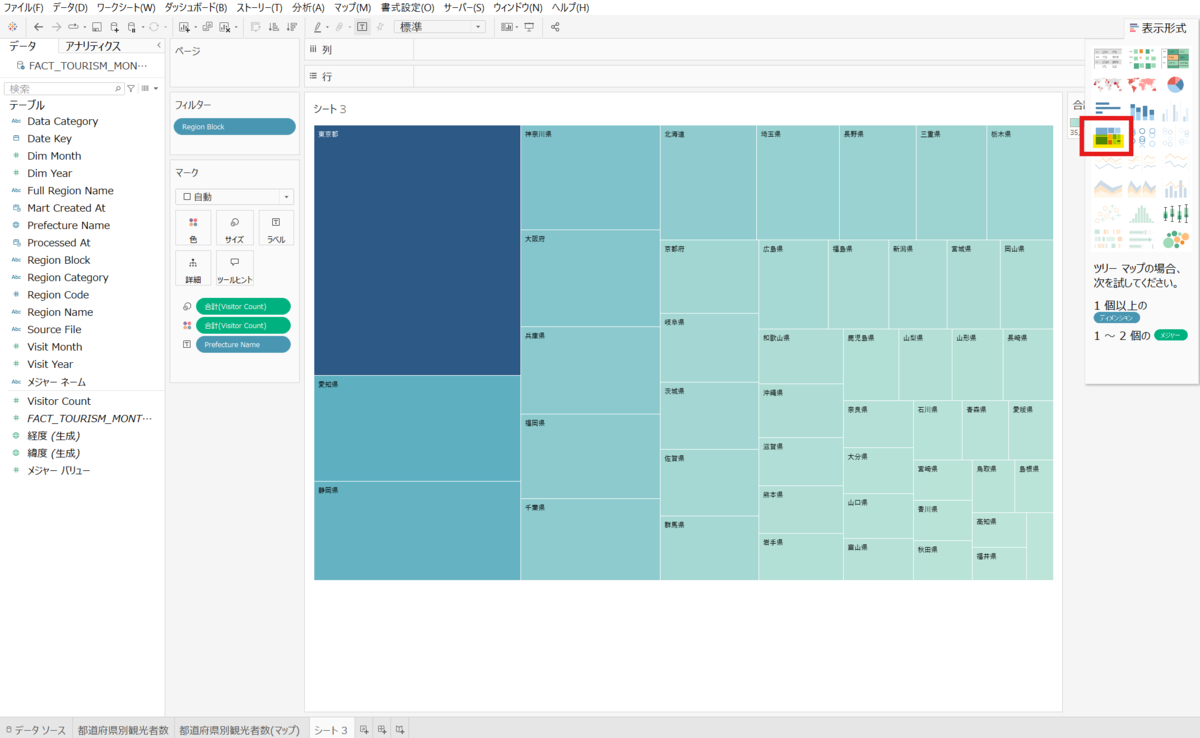Select the stacked bars chart in Show Me
Screen dimensions: 1200x738
click(1142, 111)
